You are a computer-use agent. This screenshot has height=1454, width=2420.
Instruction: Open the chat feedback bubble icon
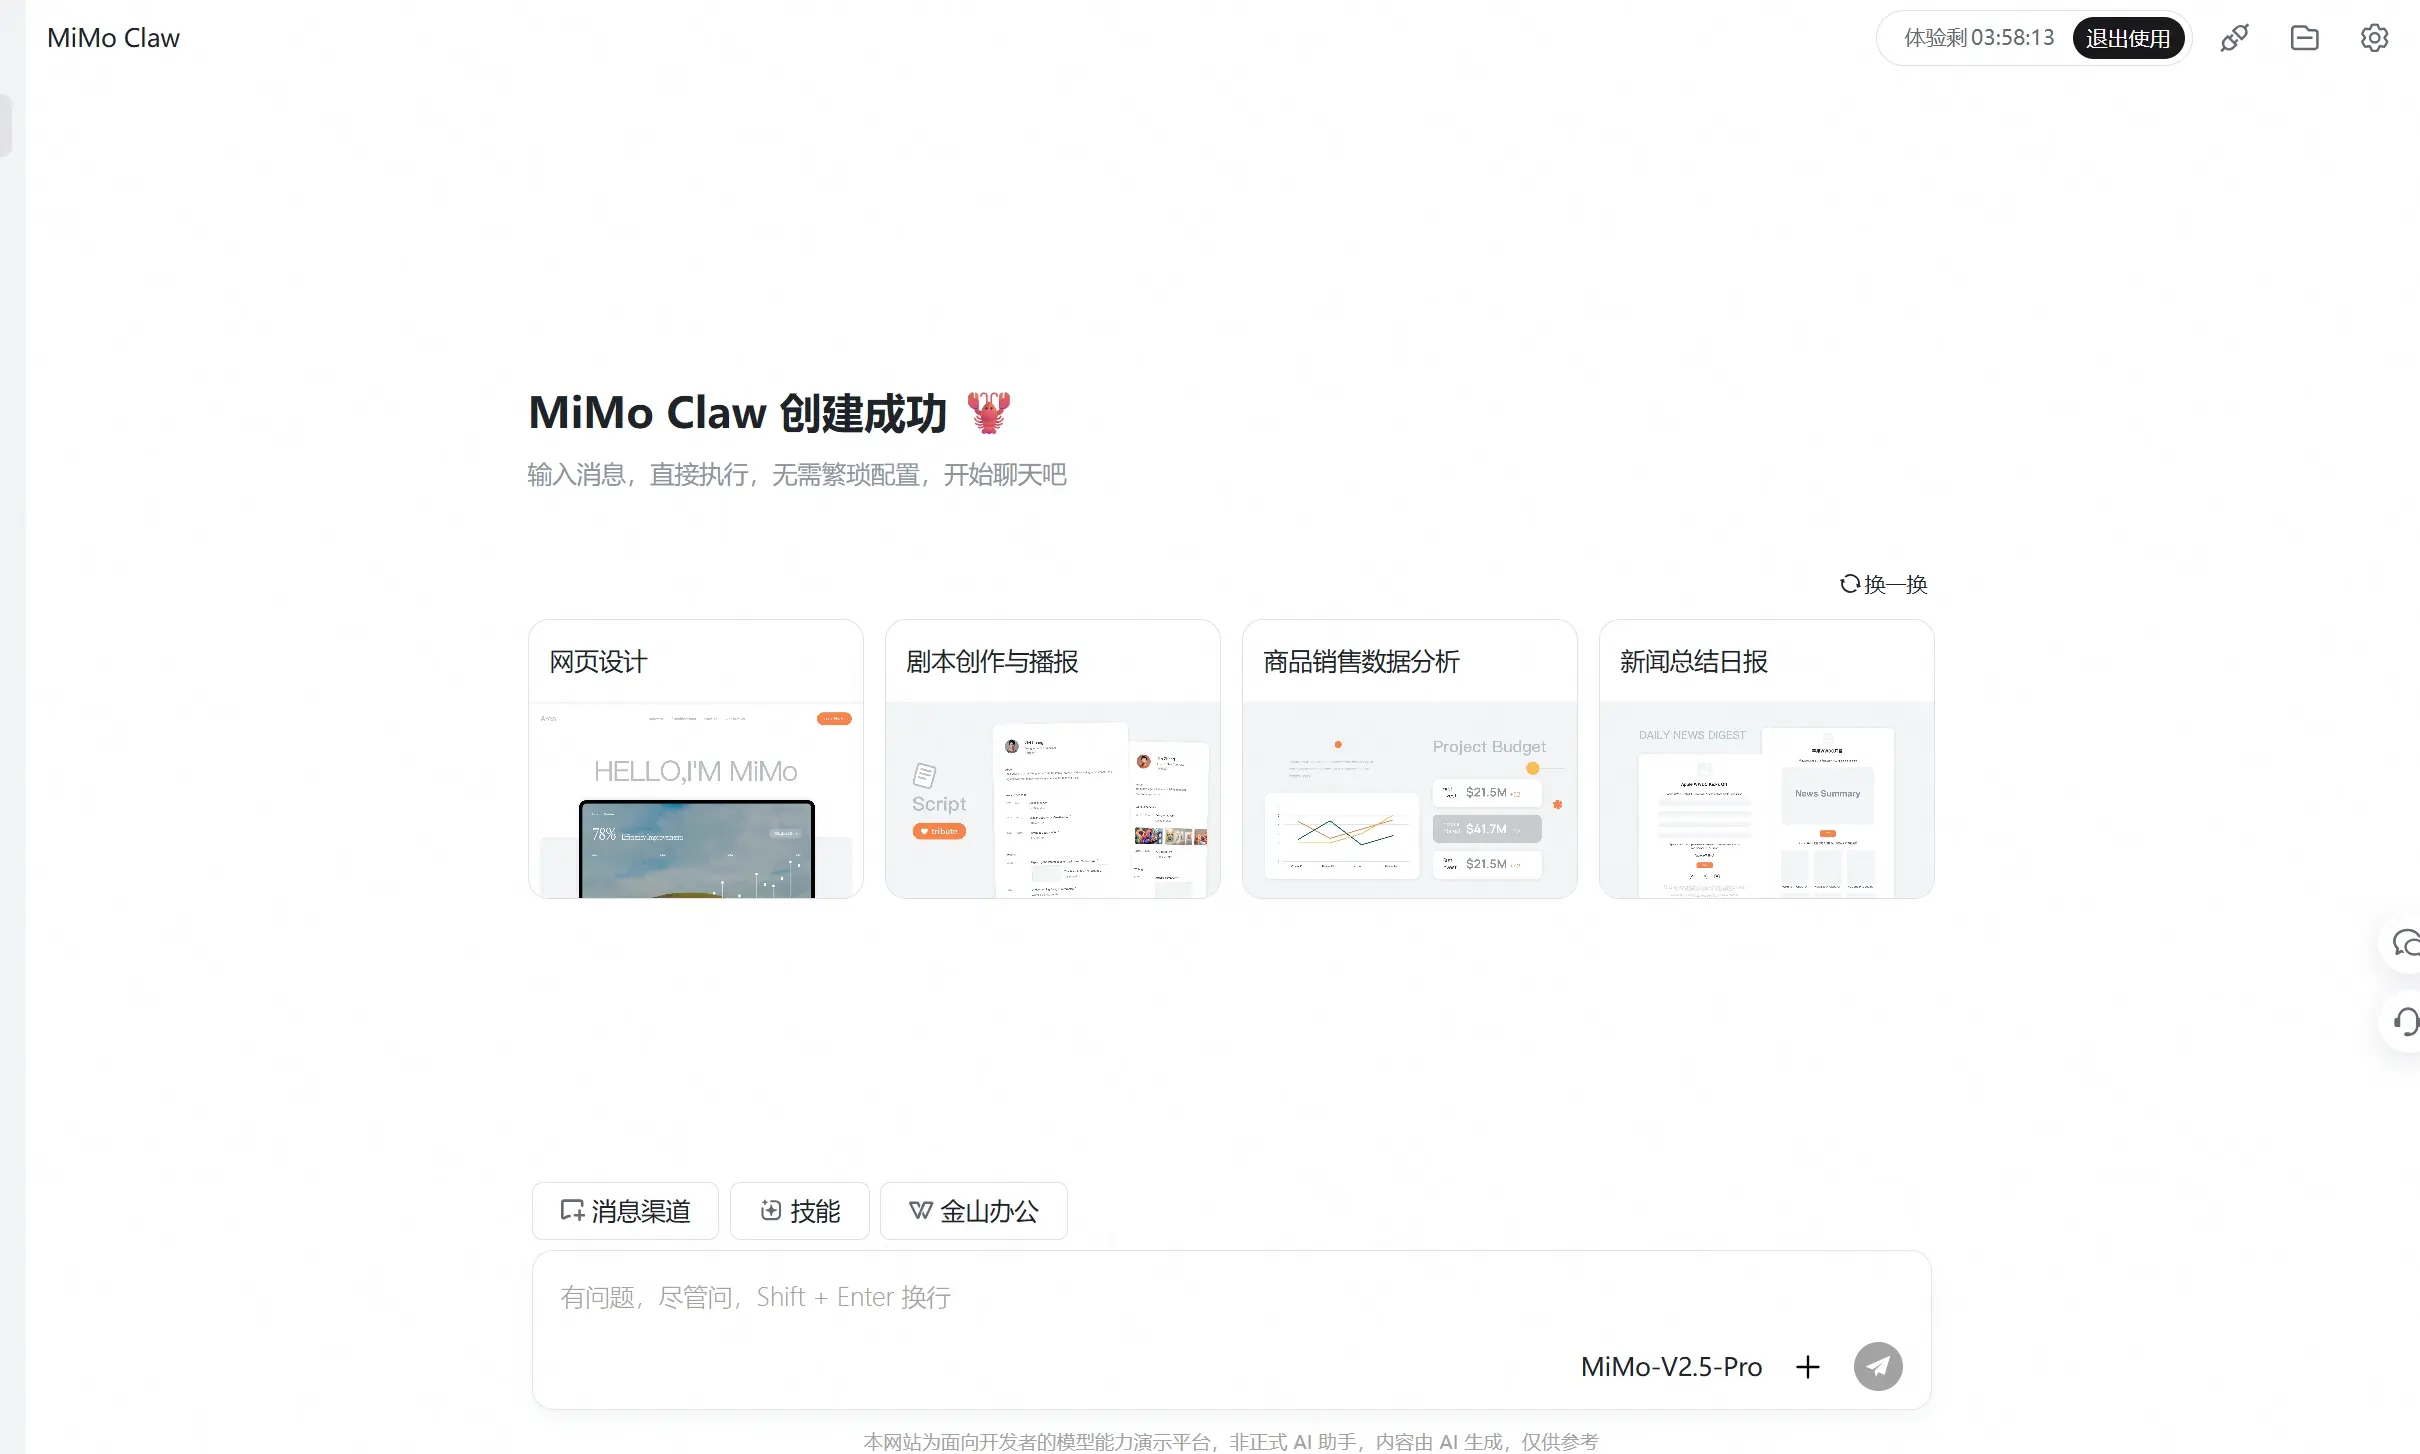(2403, 942)
